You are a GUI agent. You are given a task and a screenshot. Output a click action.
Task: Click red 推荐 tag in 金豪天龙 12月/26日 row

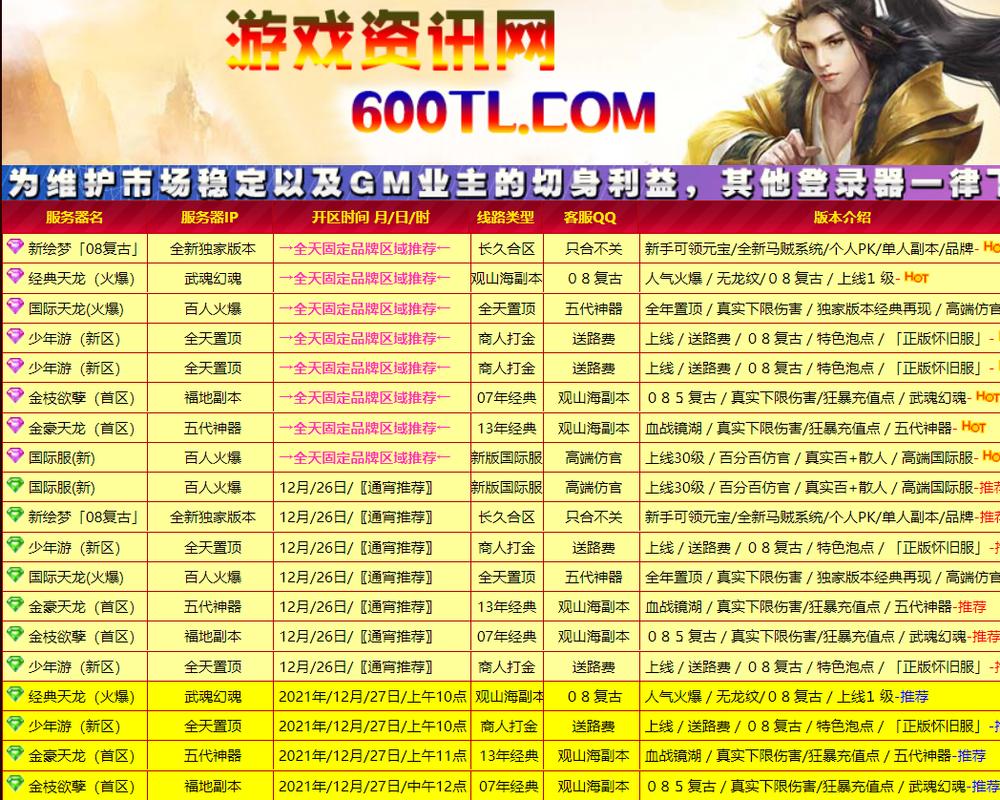[971, 607]
